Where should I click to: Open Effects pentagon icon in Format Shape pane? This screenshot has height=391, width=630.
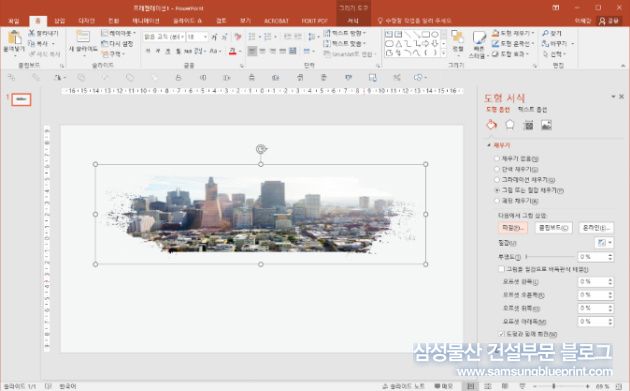510,125
